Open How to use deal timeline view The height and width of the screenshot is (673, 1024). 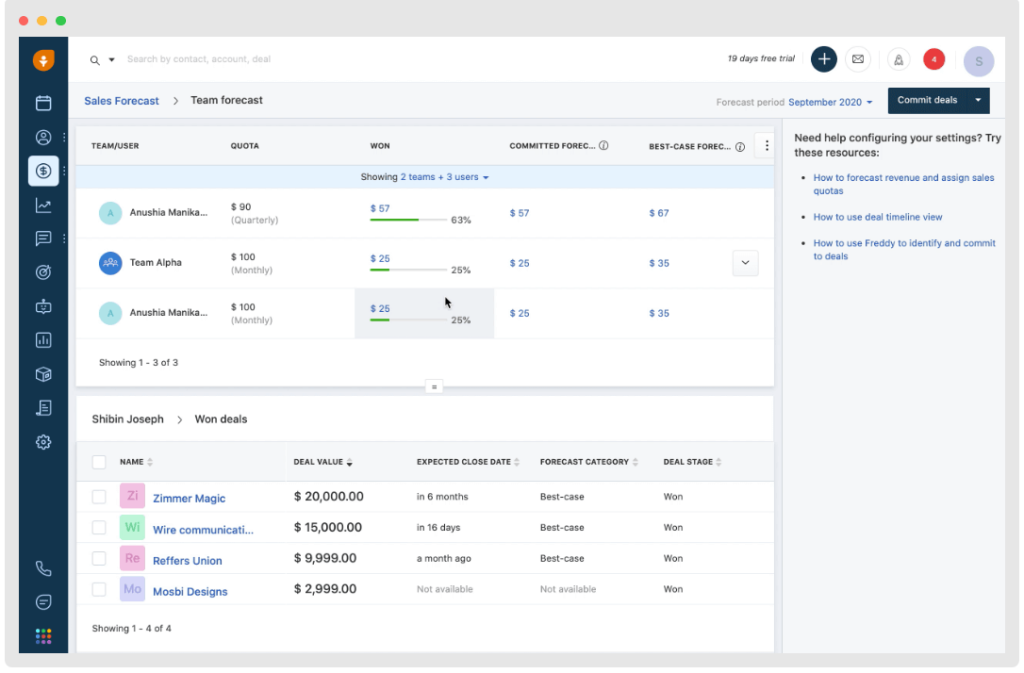click(877, 217)
